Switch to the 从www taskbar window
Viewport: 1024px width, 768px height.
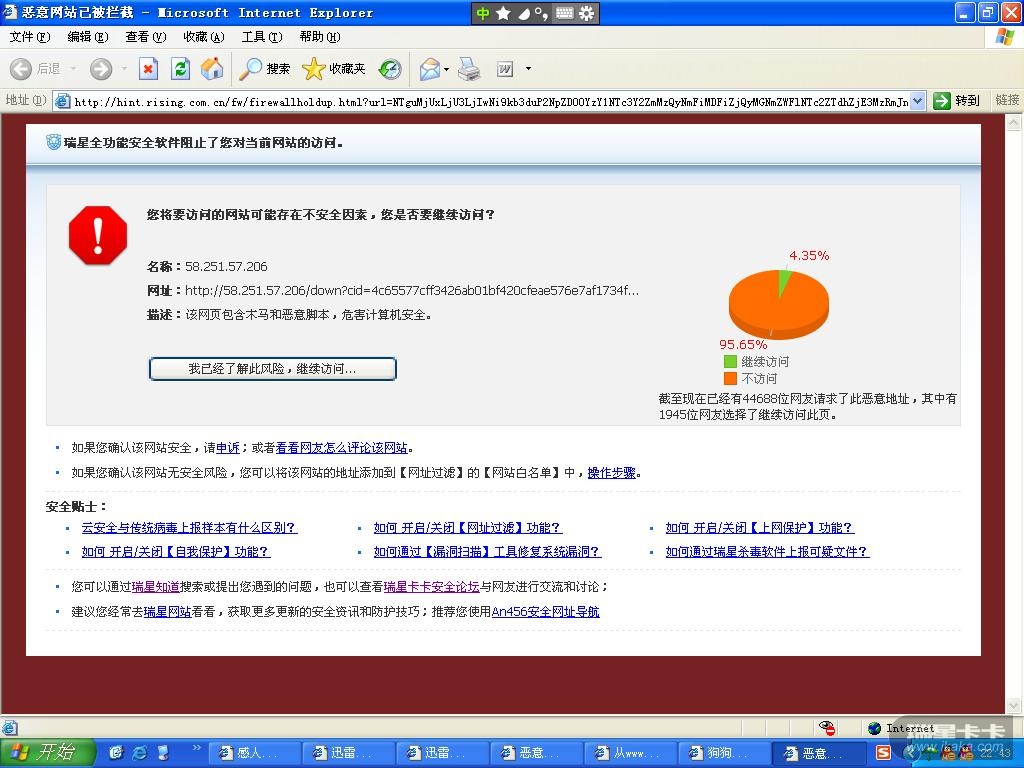(631, 754)
